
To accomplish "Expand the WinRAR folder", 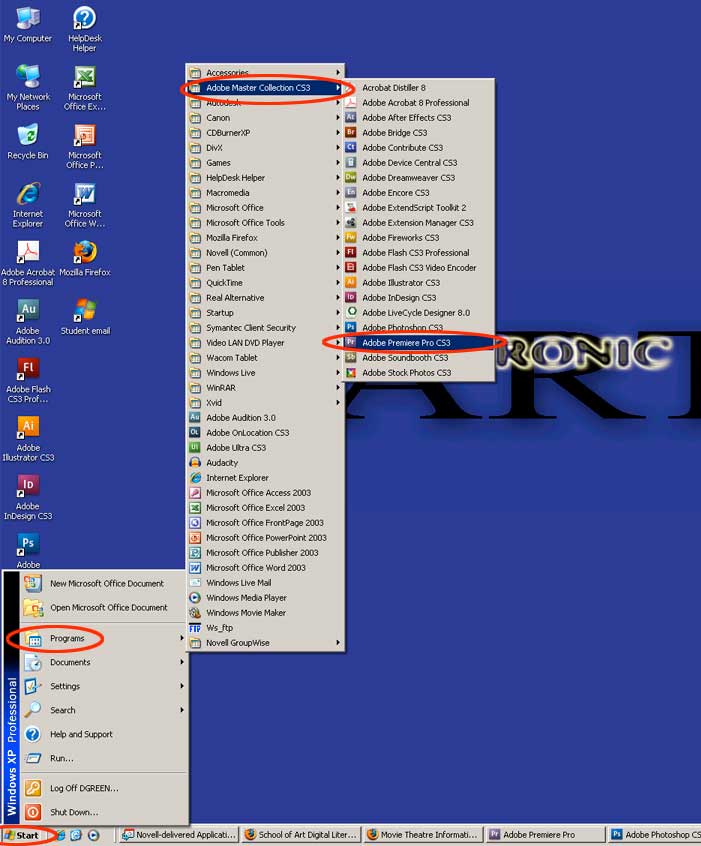I will [266, 387].
